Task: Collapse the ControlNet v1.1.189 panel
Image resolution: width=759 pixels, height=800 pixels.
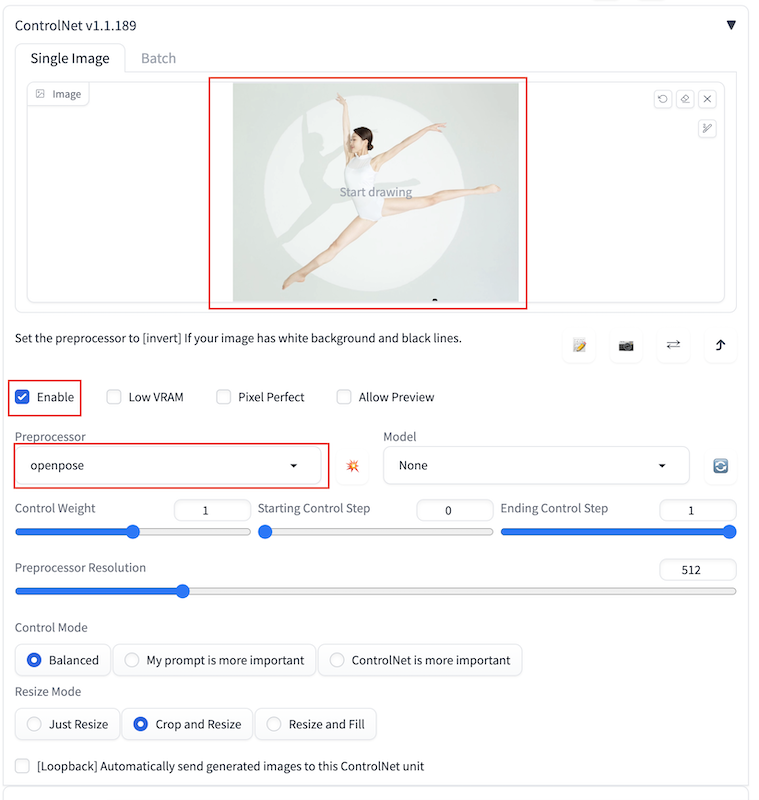Action: [731, 25]
